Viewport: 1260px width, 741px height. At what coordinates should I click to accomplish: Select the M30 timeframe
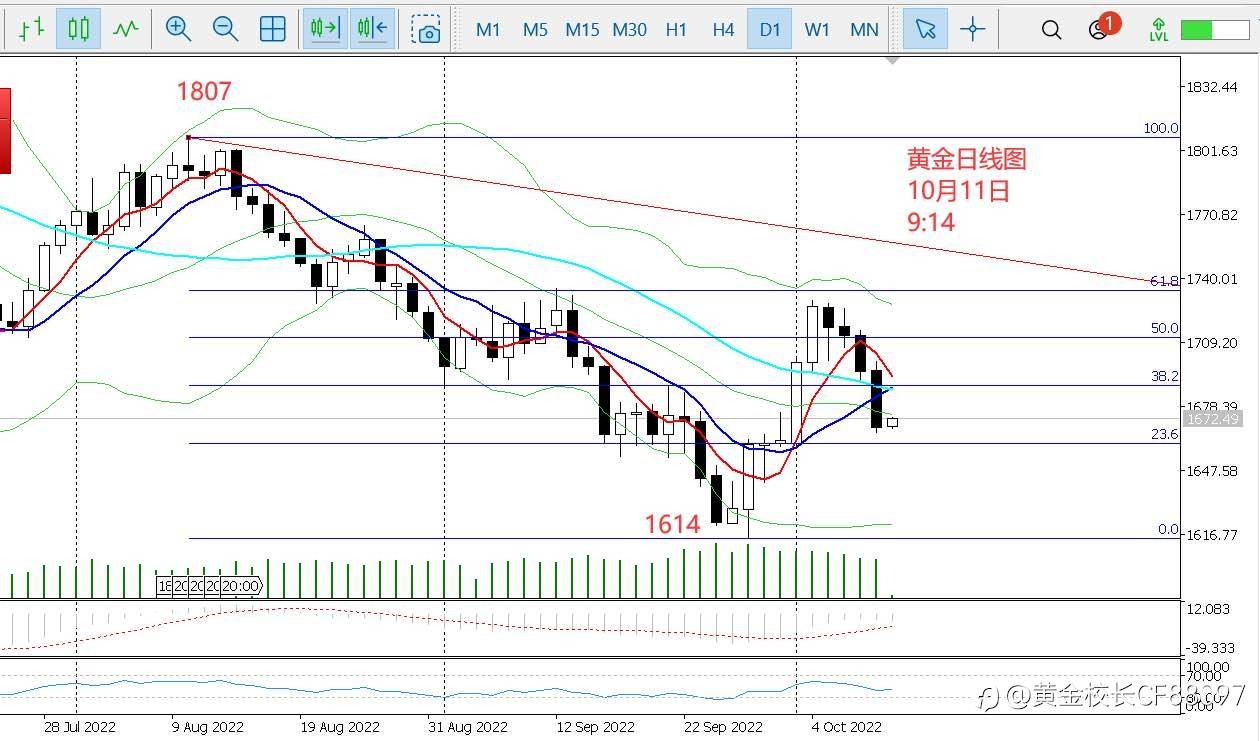click(629, 29)
